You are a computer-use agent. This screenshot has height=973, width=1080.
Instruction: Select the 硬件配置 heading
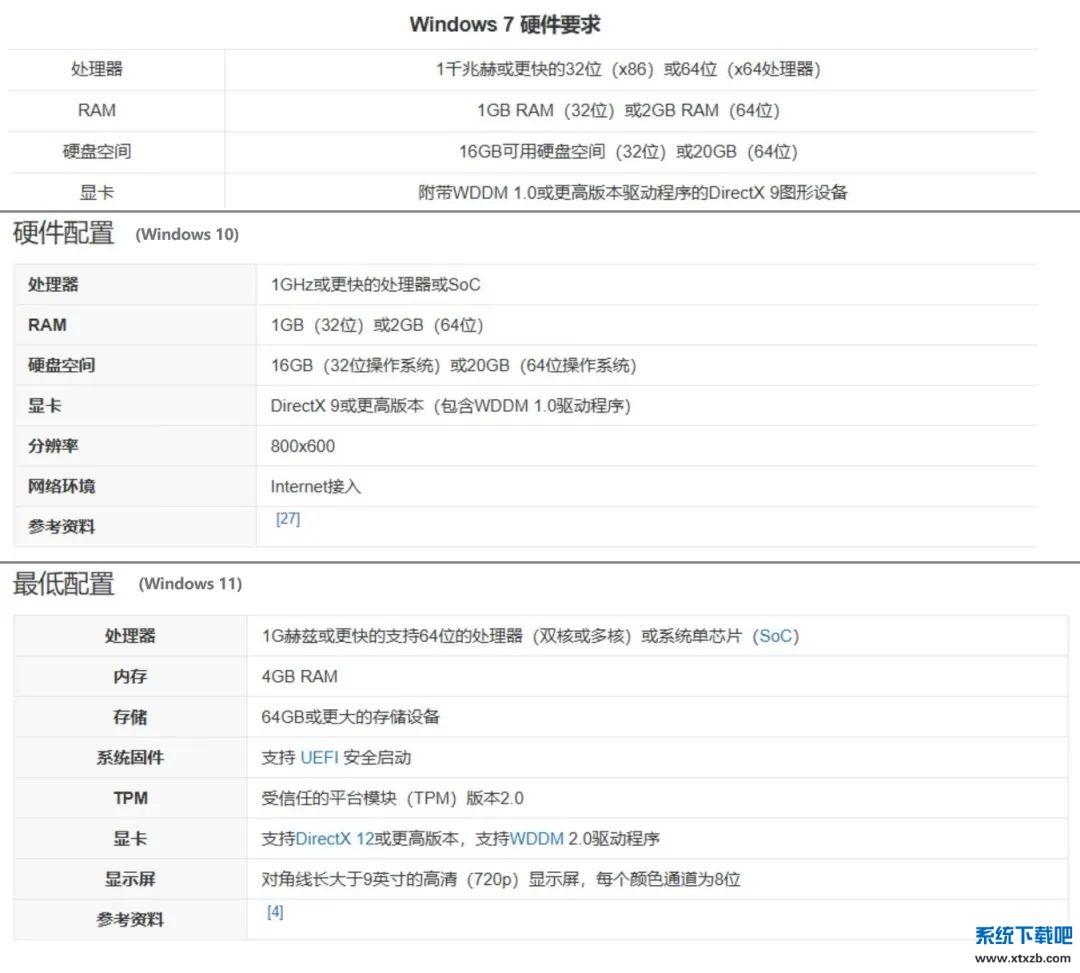click(63, 233)
